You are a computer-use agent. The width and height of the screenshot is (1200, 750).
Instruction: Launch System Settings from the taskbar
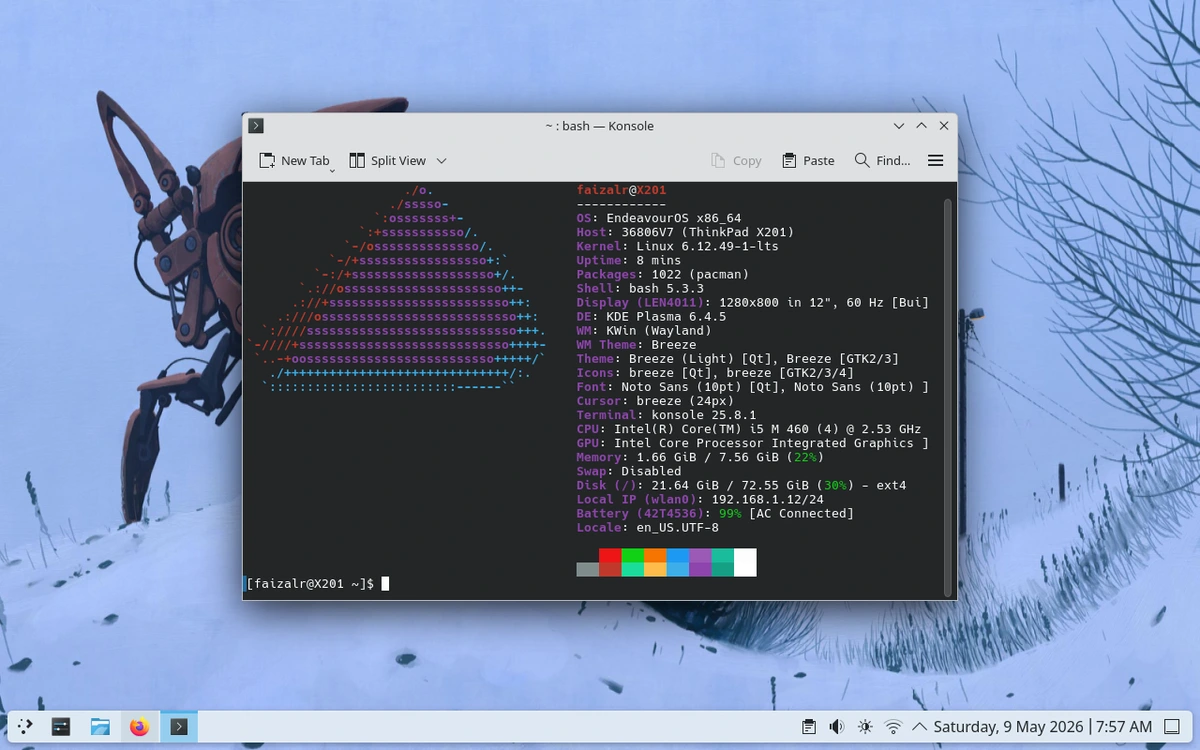click(61, 727)
